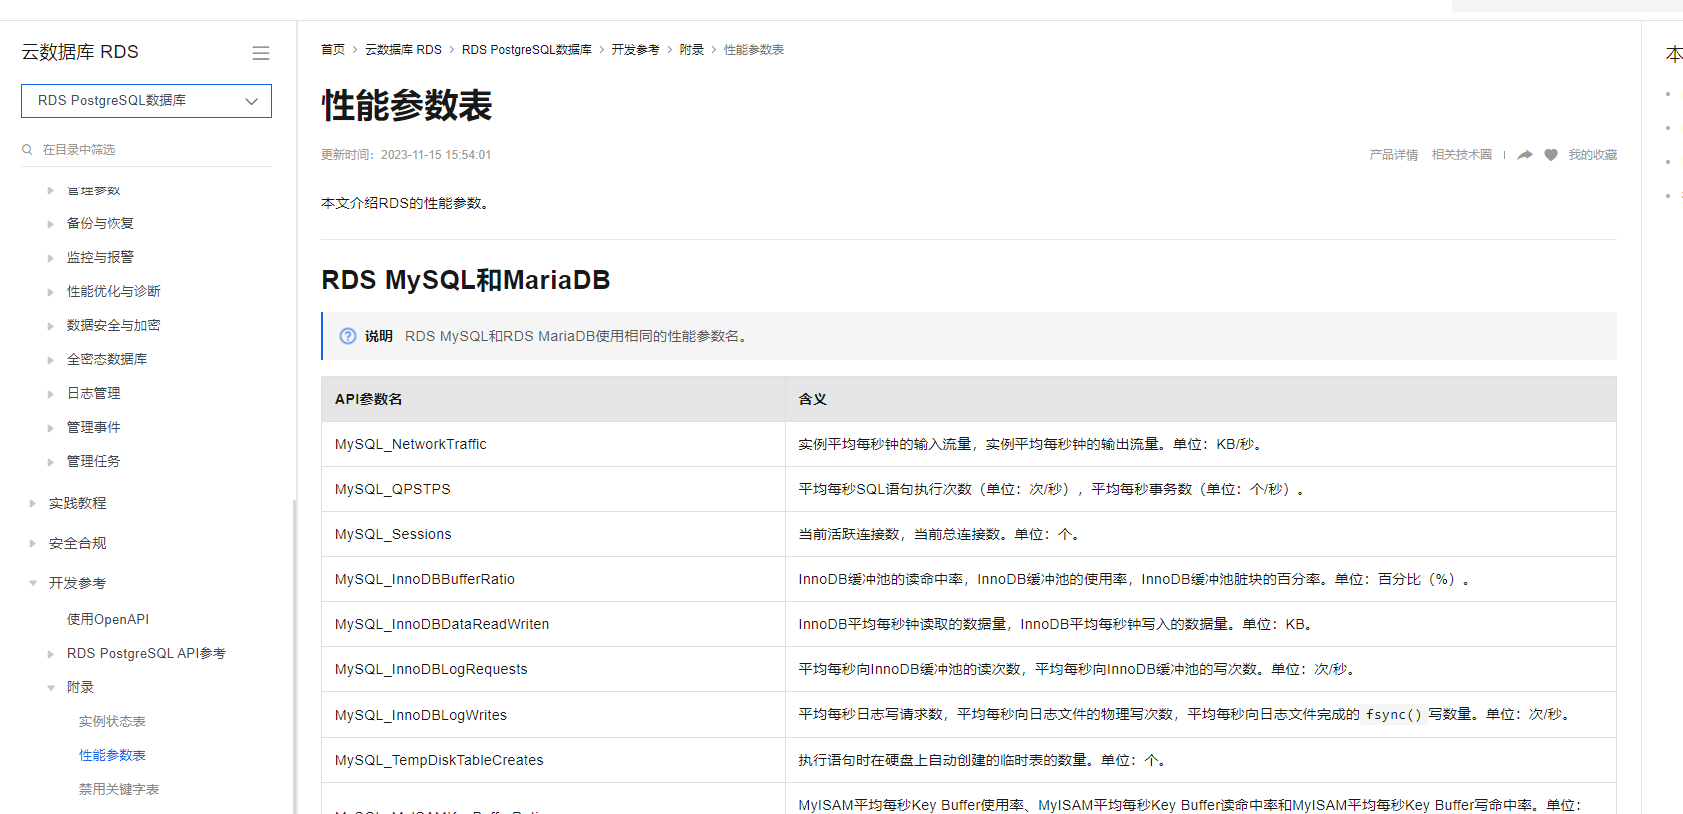Expand the RDS PostgreSQL API参考 arrow

(x=51, y=654)
